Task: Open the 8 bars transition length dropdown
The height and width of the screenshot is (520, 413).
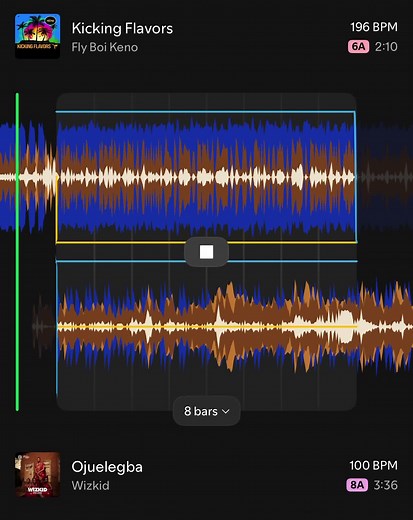Action: click(206, 411)
